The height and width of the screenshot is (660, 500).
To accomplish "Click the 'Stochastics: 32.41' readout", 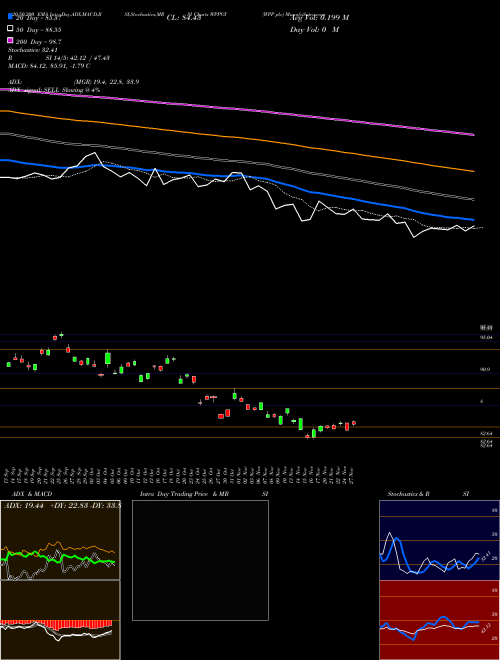I will click(33, 50).
